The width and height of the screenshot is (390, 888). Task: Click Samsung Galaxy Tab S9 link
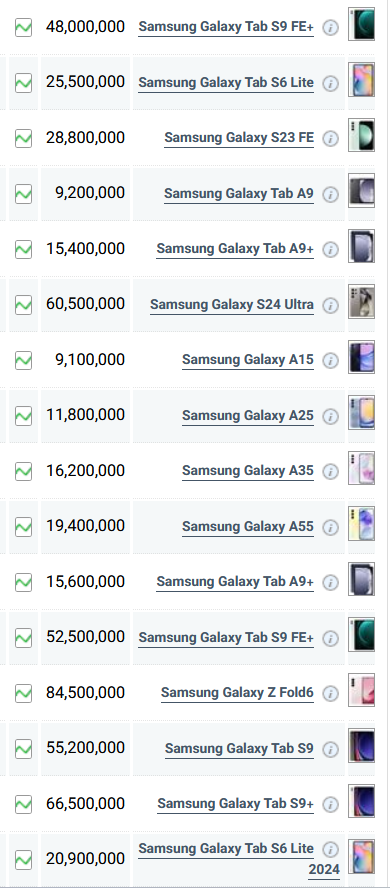[239, 749]
